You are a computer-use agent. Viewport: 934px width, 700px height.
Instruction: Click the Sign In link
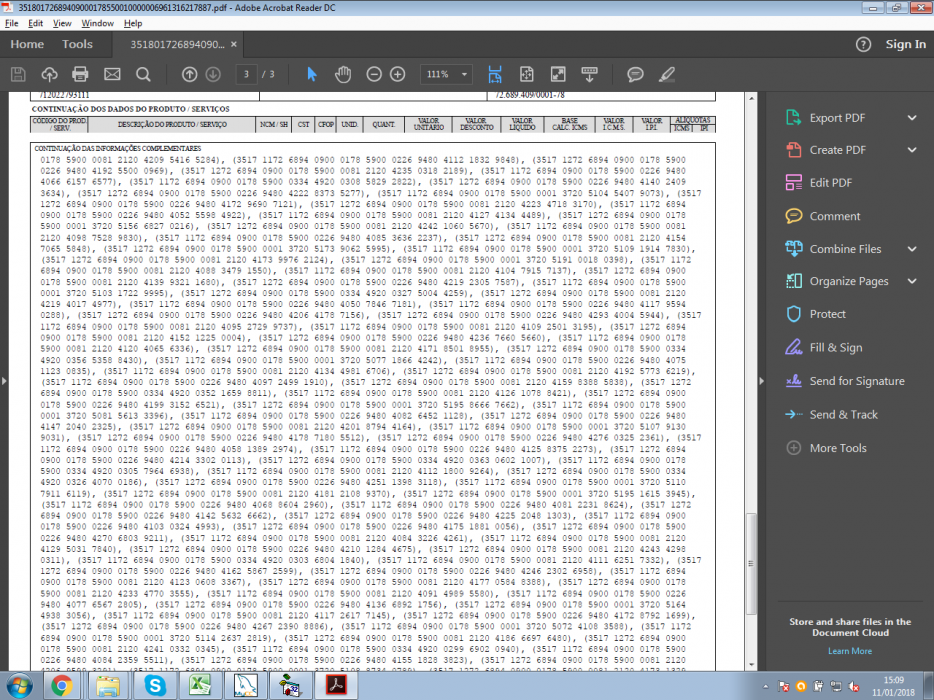(905, 44)
